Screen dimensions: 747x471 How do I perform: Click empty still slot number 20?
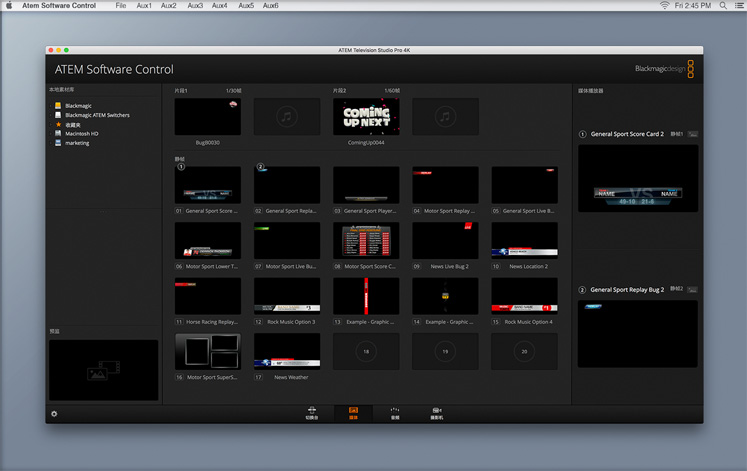coord(524,351)
